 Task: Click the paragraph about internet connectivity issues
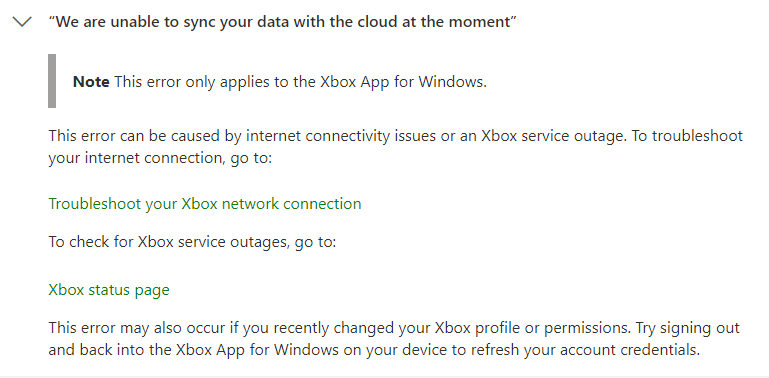point(396,147)
